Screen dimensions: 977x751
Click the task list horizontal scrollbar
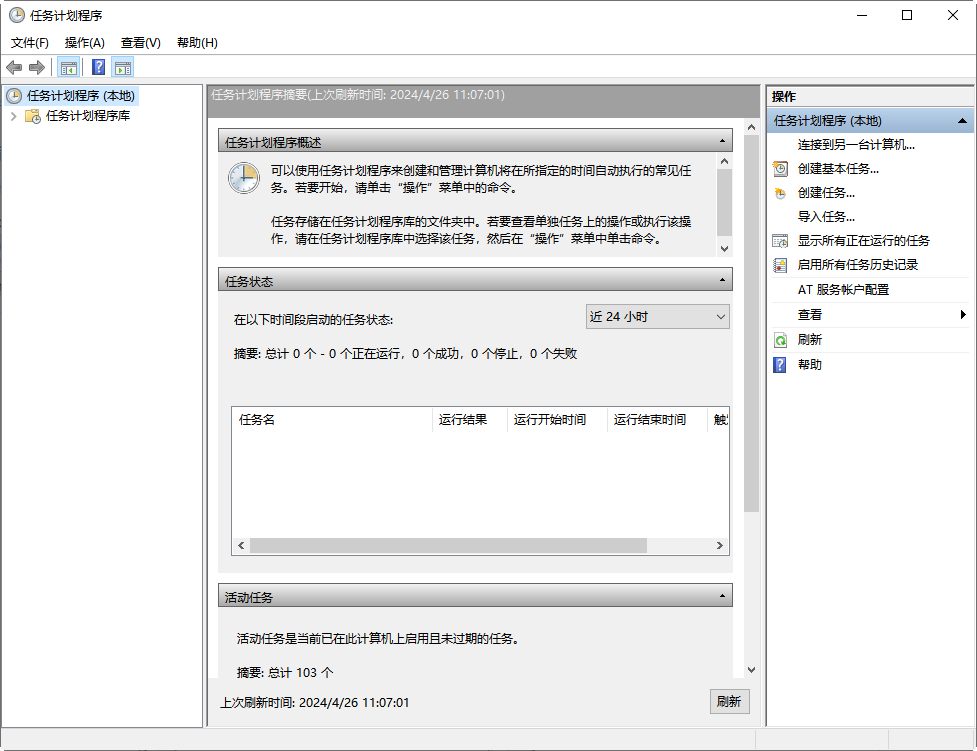[447, 545]
